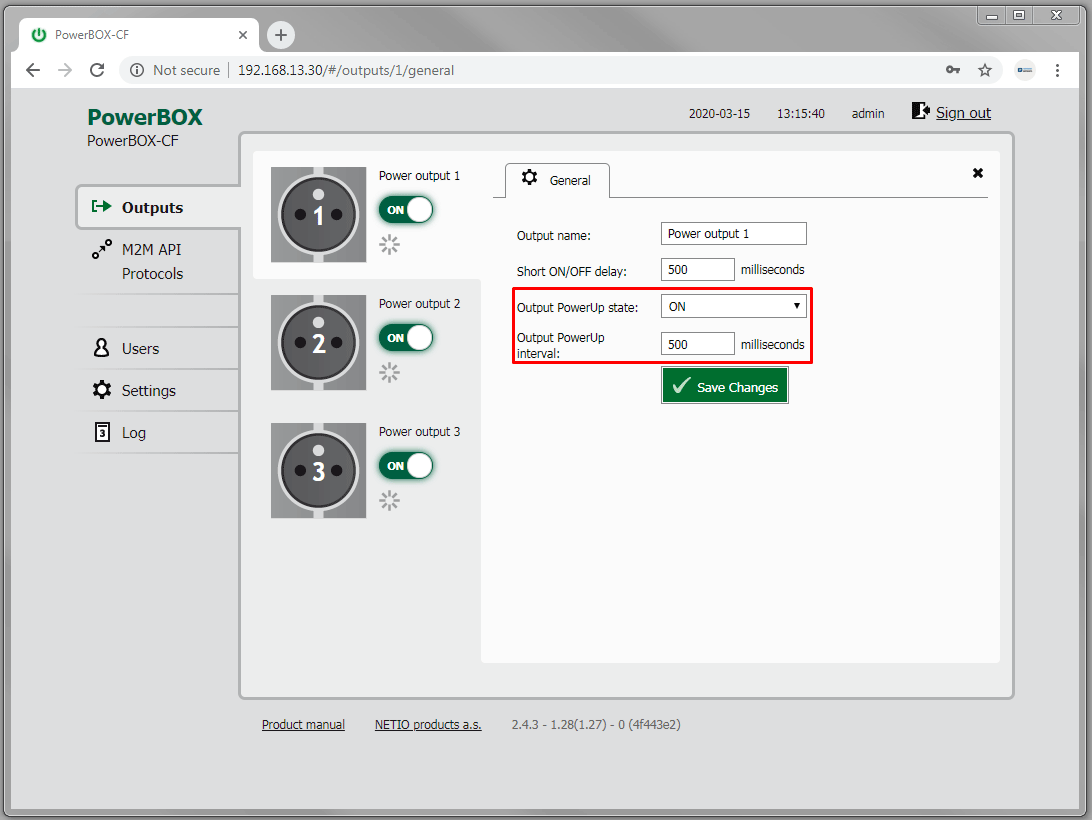Click the Power output 1 socket icon
This screenshot has width=1092, height=820.
point(318,215)
